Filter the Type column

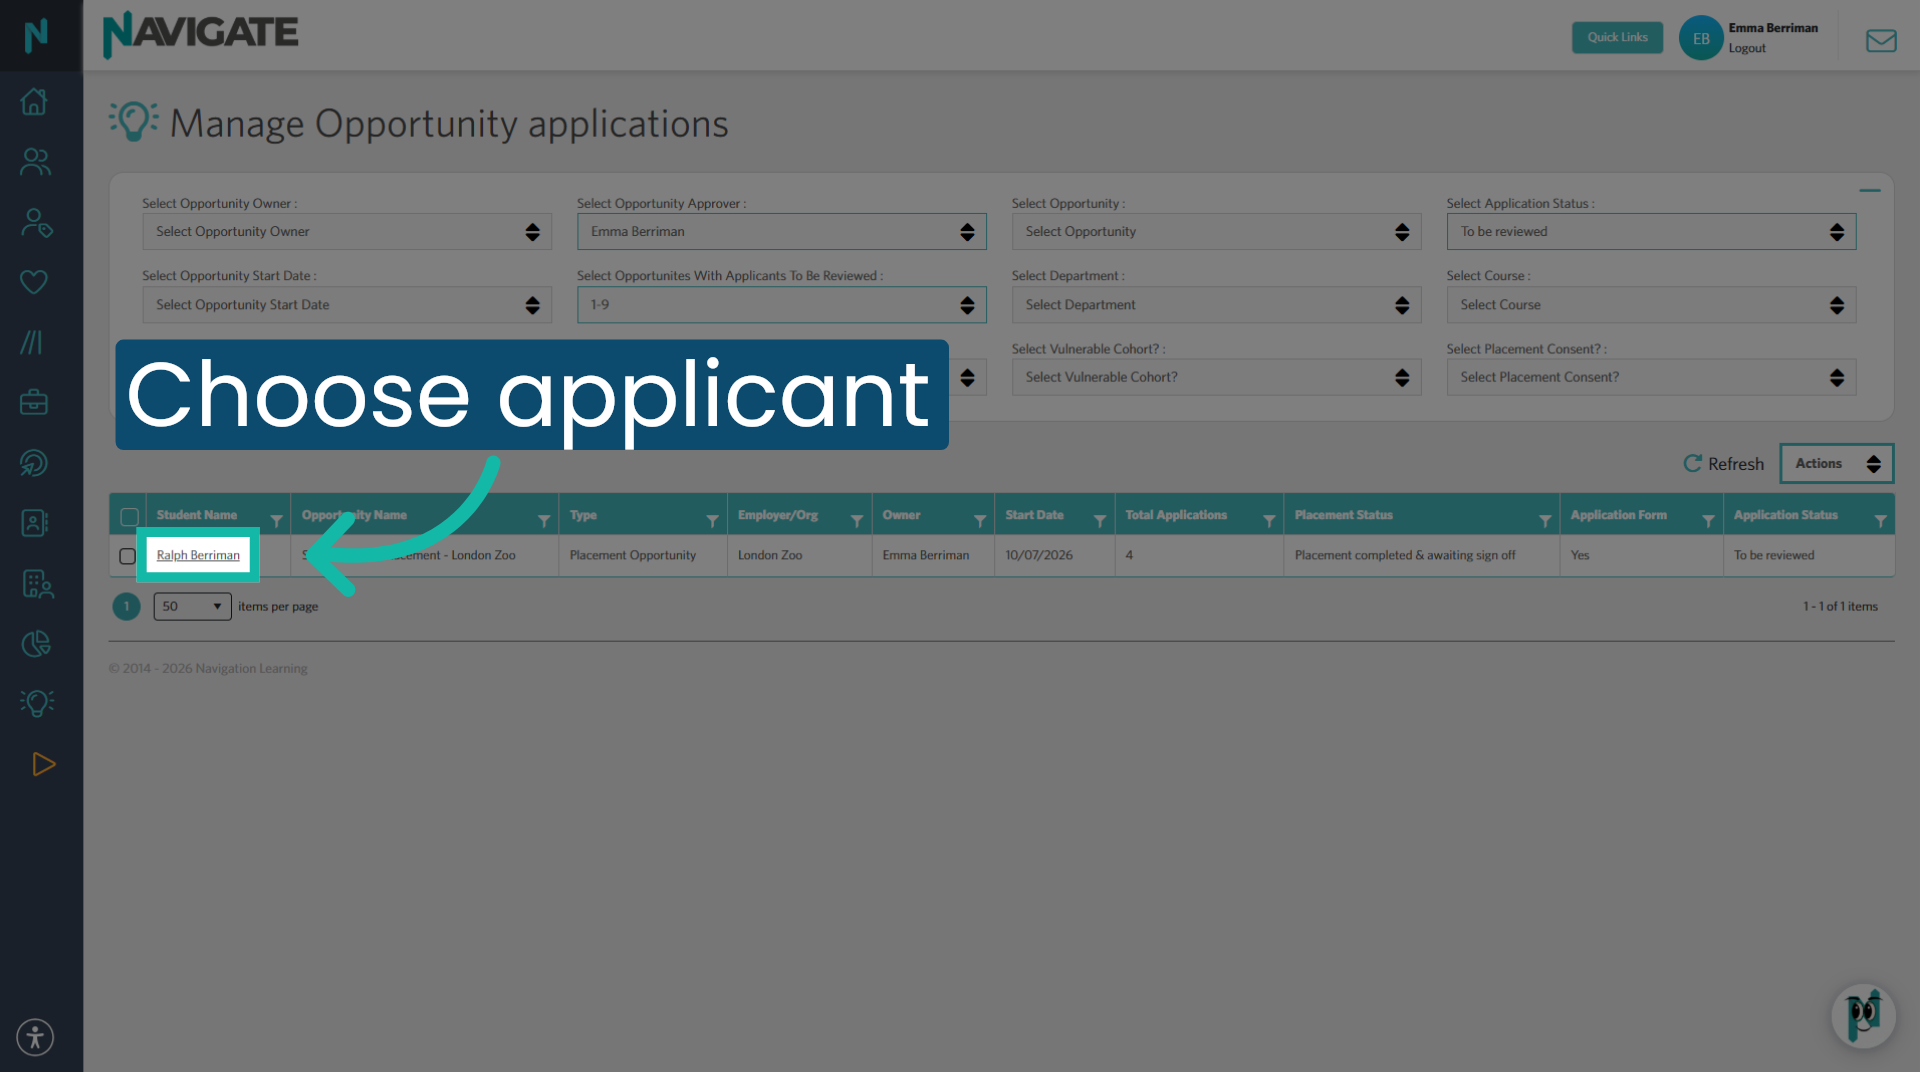click(x=712, y=521)
